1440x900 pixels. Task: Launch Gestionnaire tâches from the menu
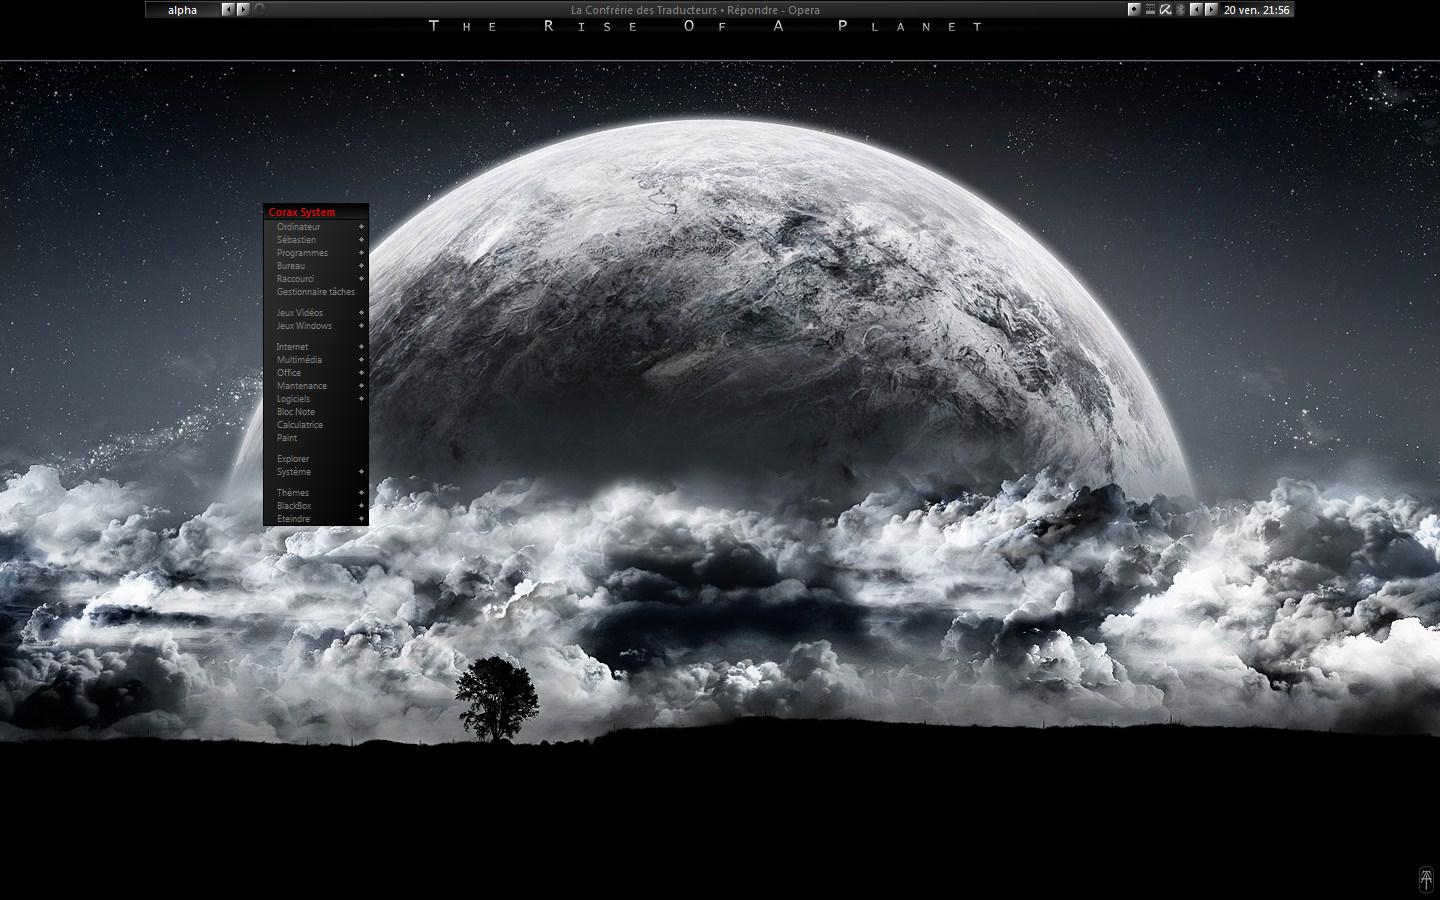tap(316, 292)
